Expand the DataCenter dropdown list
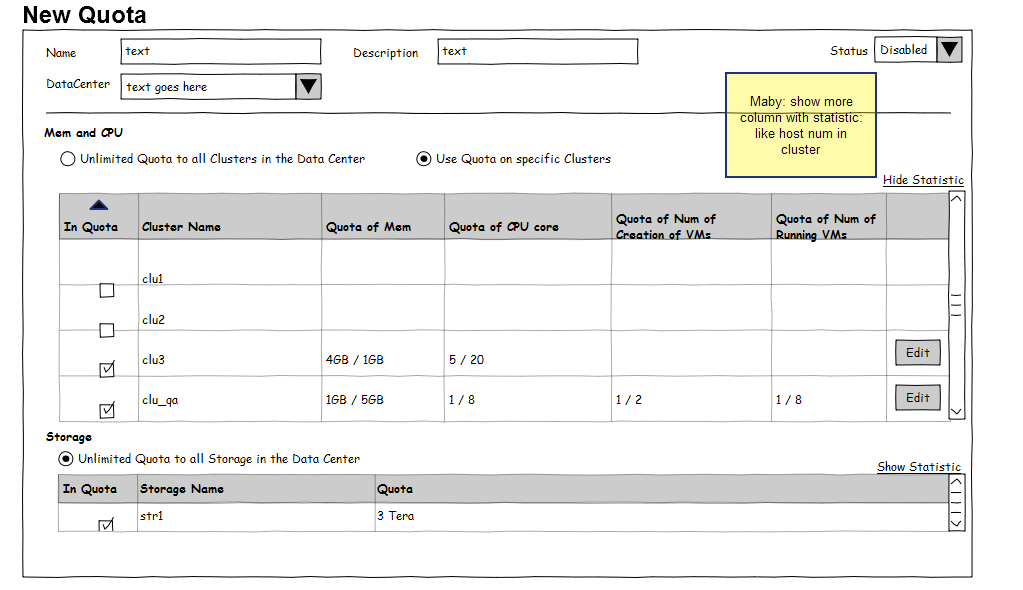The height and width of the screenshot is (590, 1023). tap(308, 87)
